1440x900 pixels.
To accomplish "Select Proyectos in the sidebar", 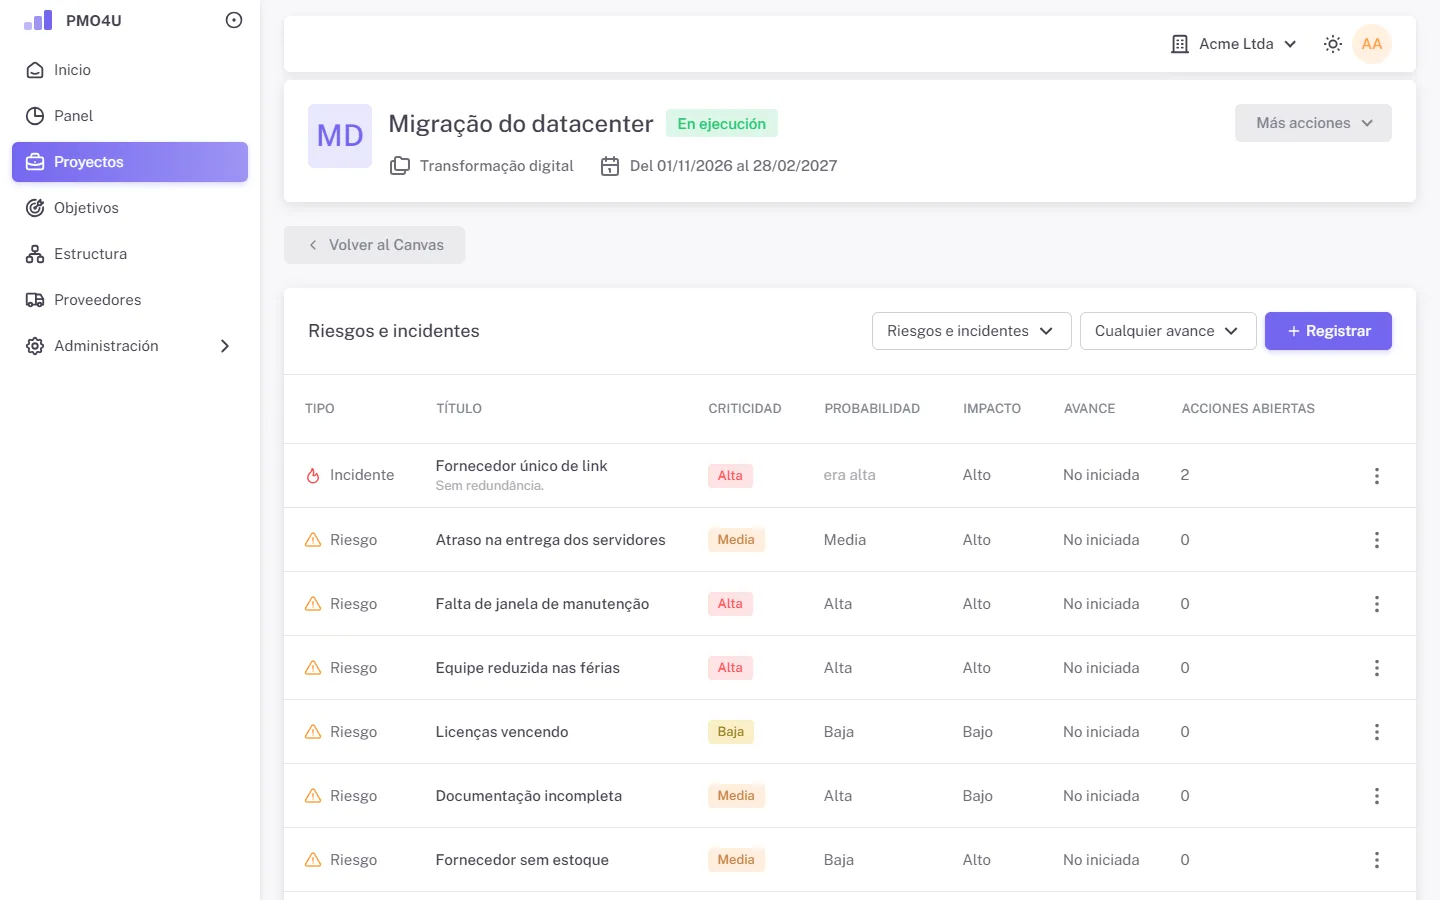I will pyautogui.click(x=130, y=162).
